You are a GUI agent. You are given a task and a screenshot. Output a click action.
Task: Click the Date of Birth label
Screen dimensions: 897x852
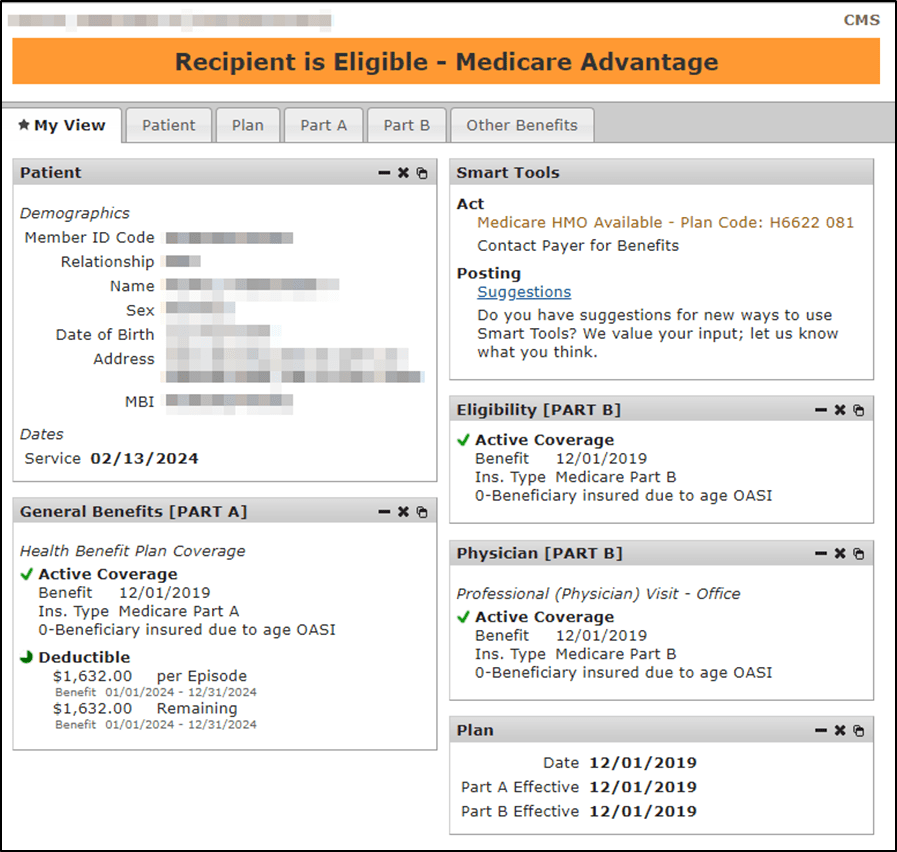(x=105, y=334)
